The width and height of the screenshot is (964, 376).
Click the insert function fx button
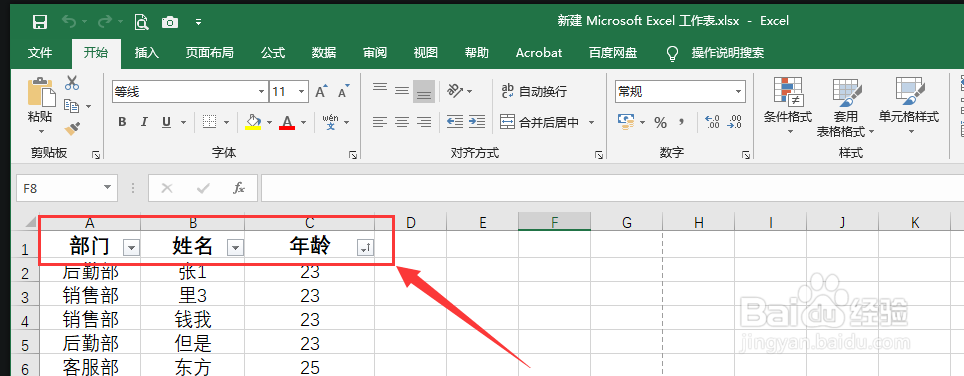(239, 188)
